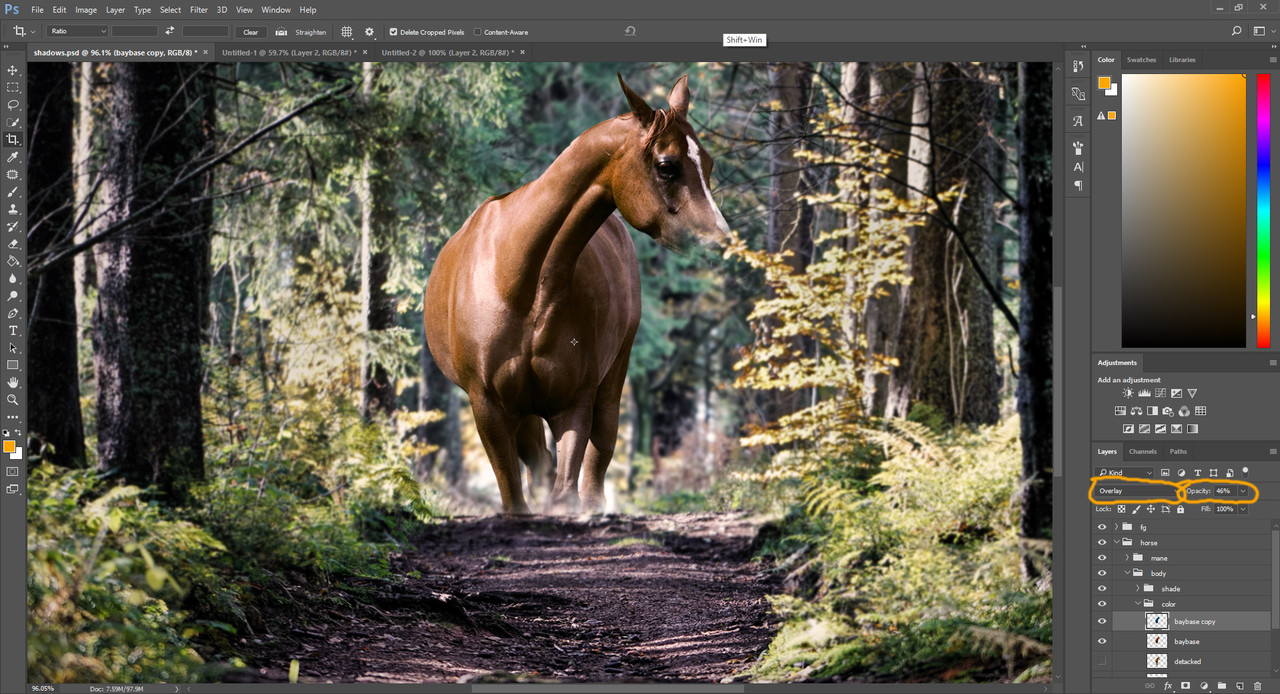Filter layers by type layers

(x=1197, y=472)
